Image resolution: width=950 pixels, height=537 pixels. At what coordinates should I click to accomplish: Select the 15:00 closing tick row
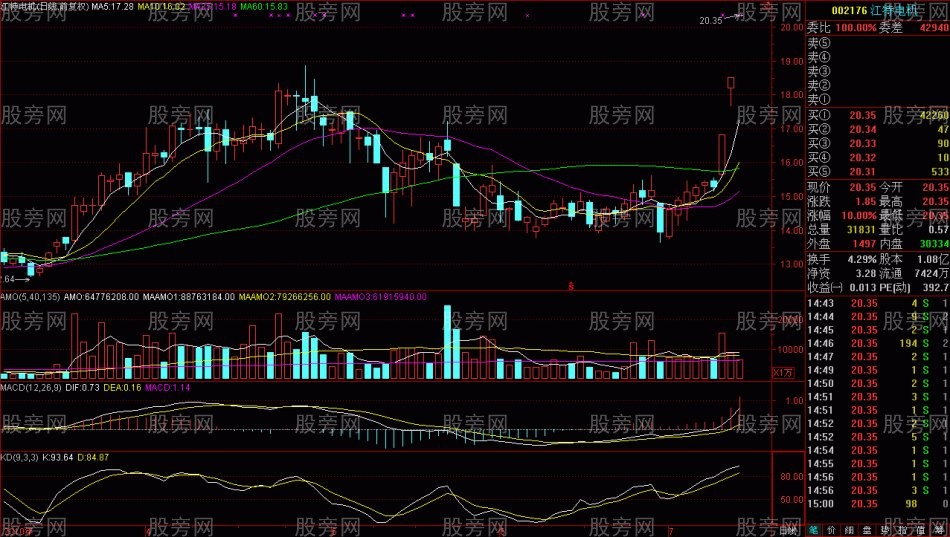click(878, 503)
